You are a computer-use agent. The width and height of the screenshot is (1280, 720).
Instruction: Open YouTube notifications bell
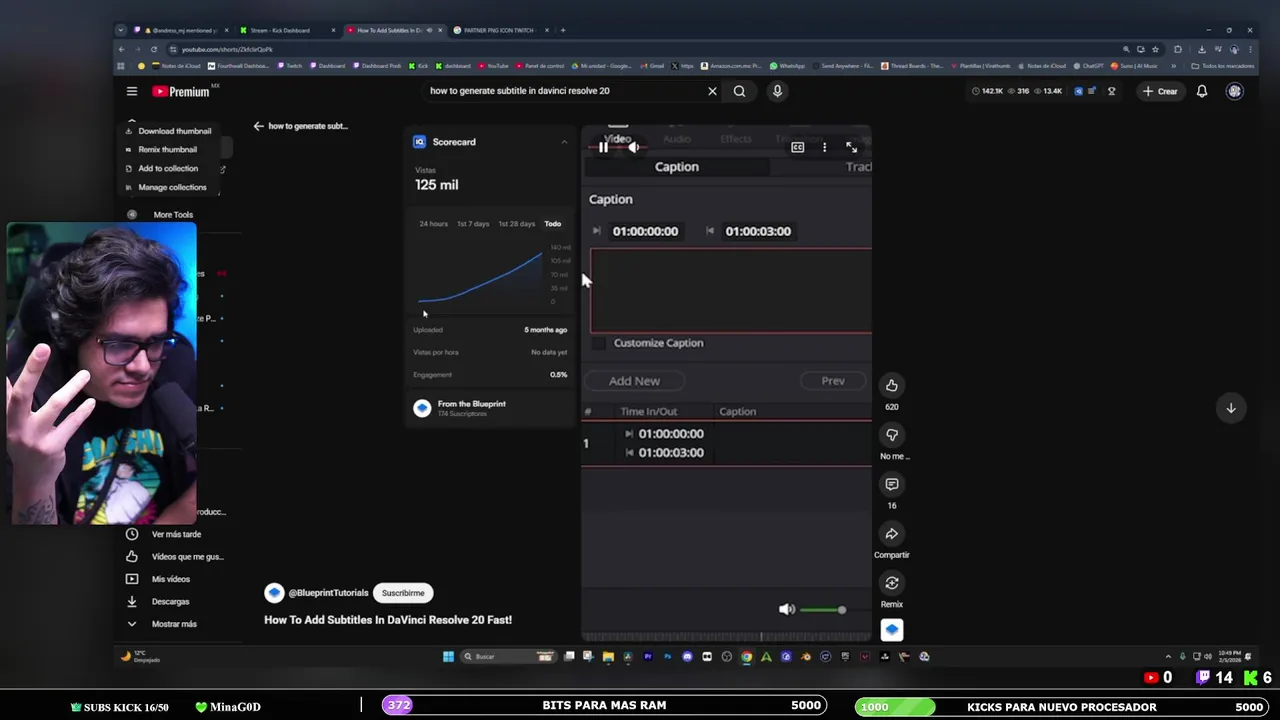pyautogui.click(x=1202, y=91)
